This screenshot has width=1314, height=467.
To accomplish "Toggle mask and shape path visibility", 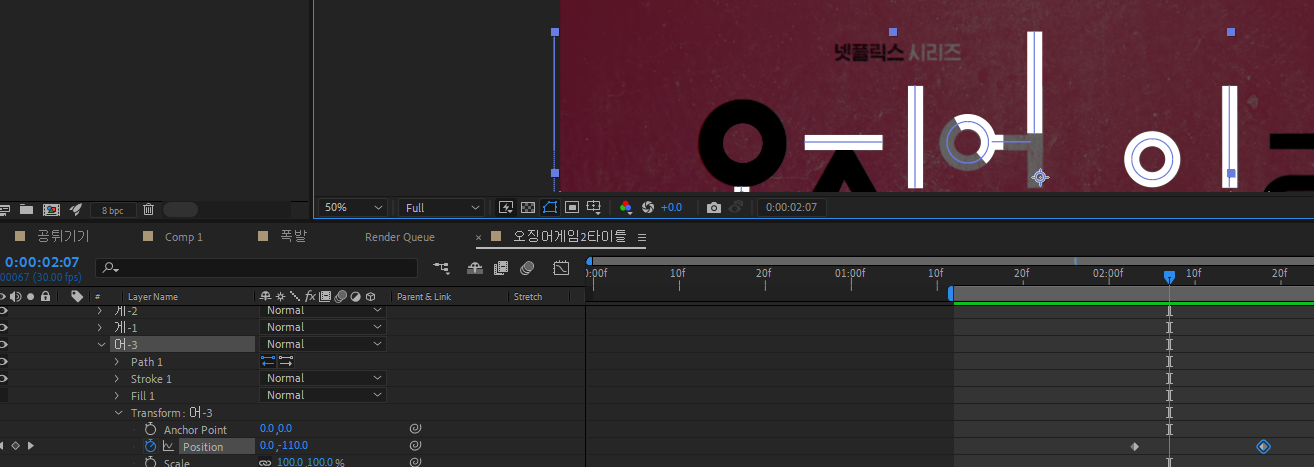I will tap(550, 207).
